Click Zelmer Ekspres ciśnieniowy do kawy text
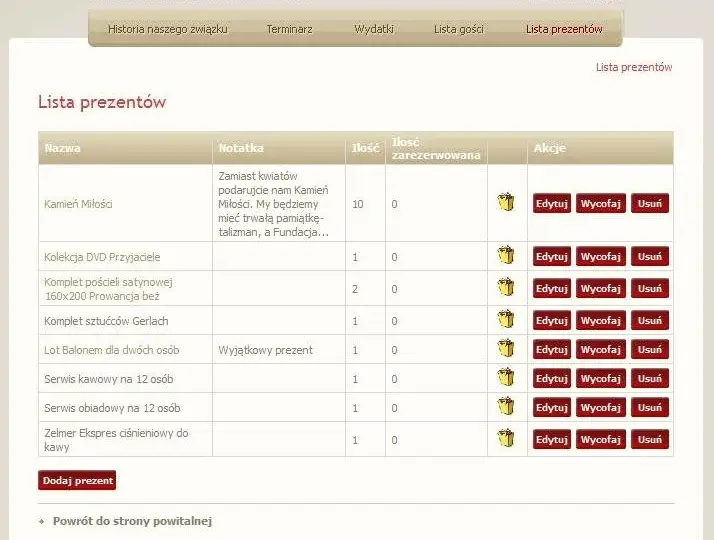The image size is (714, 540). 116,440
